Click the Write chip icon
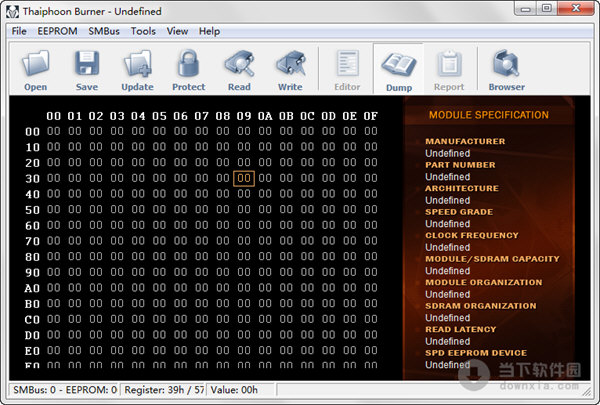 click(290, 64)
